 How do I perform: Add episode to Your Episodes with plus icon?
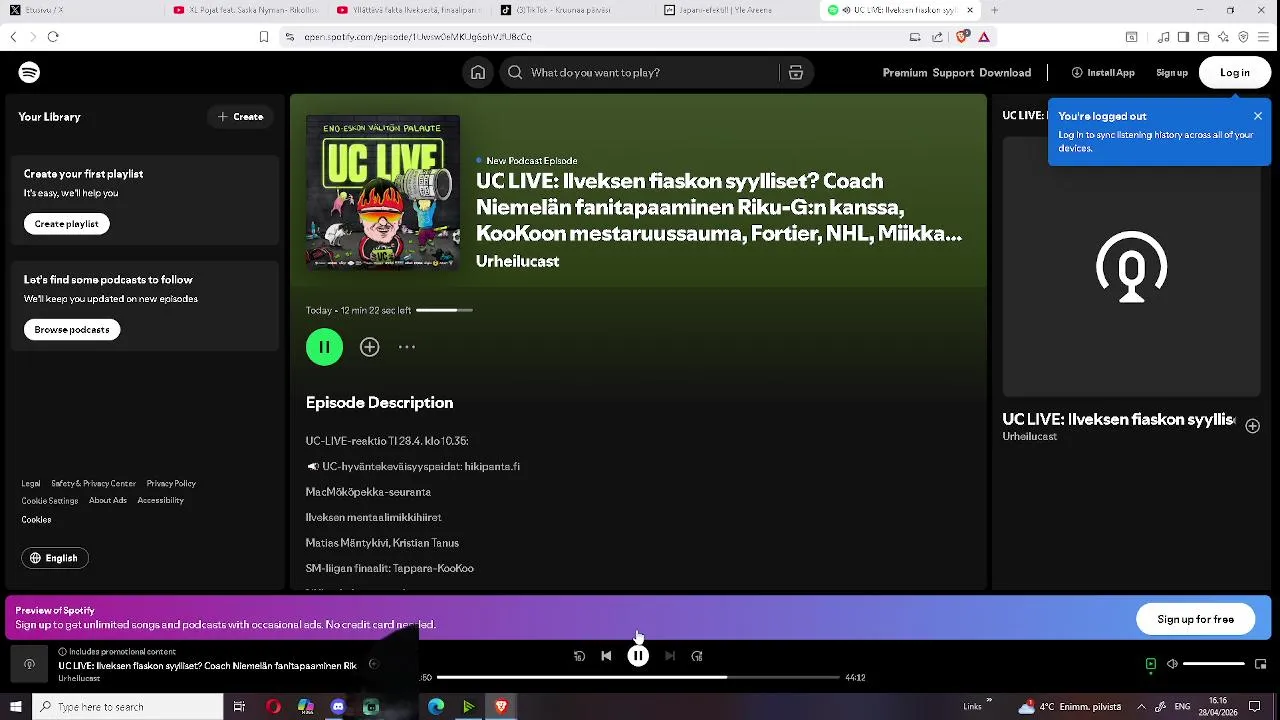coord(370,347)
